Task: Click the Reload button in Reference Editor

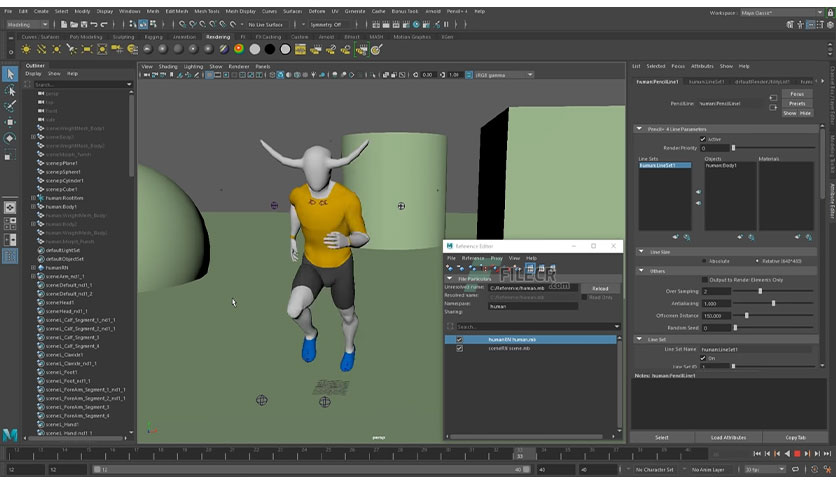Action: click(x=600, y=288)
